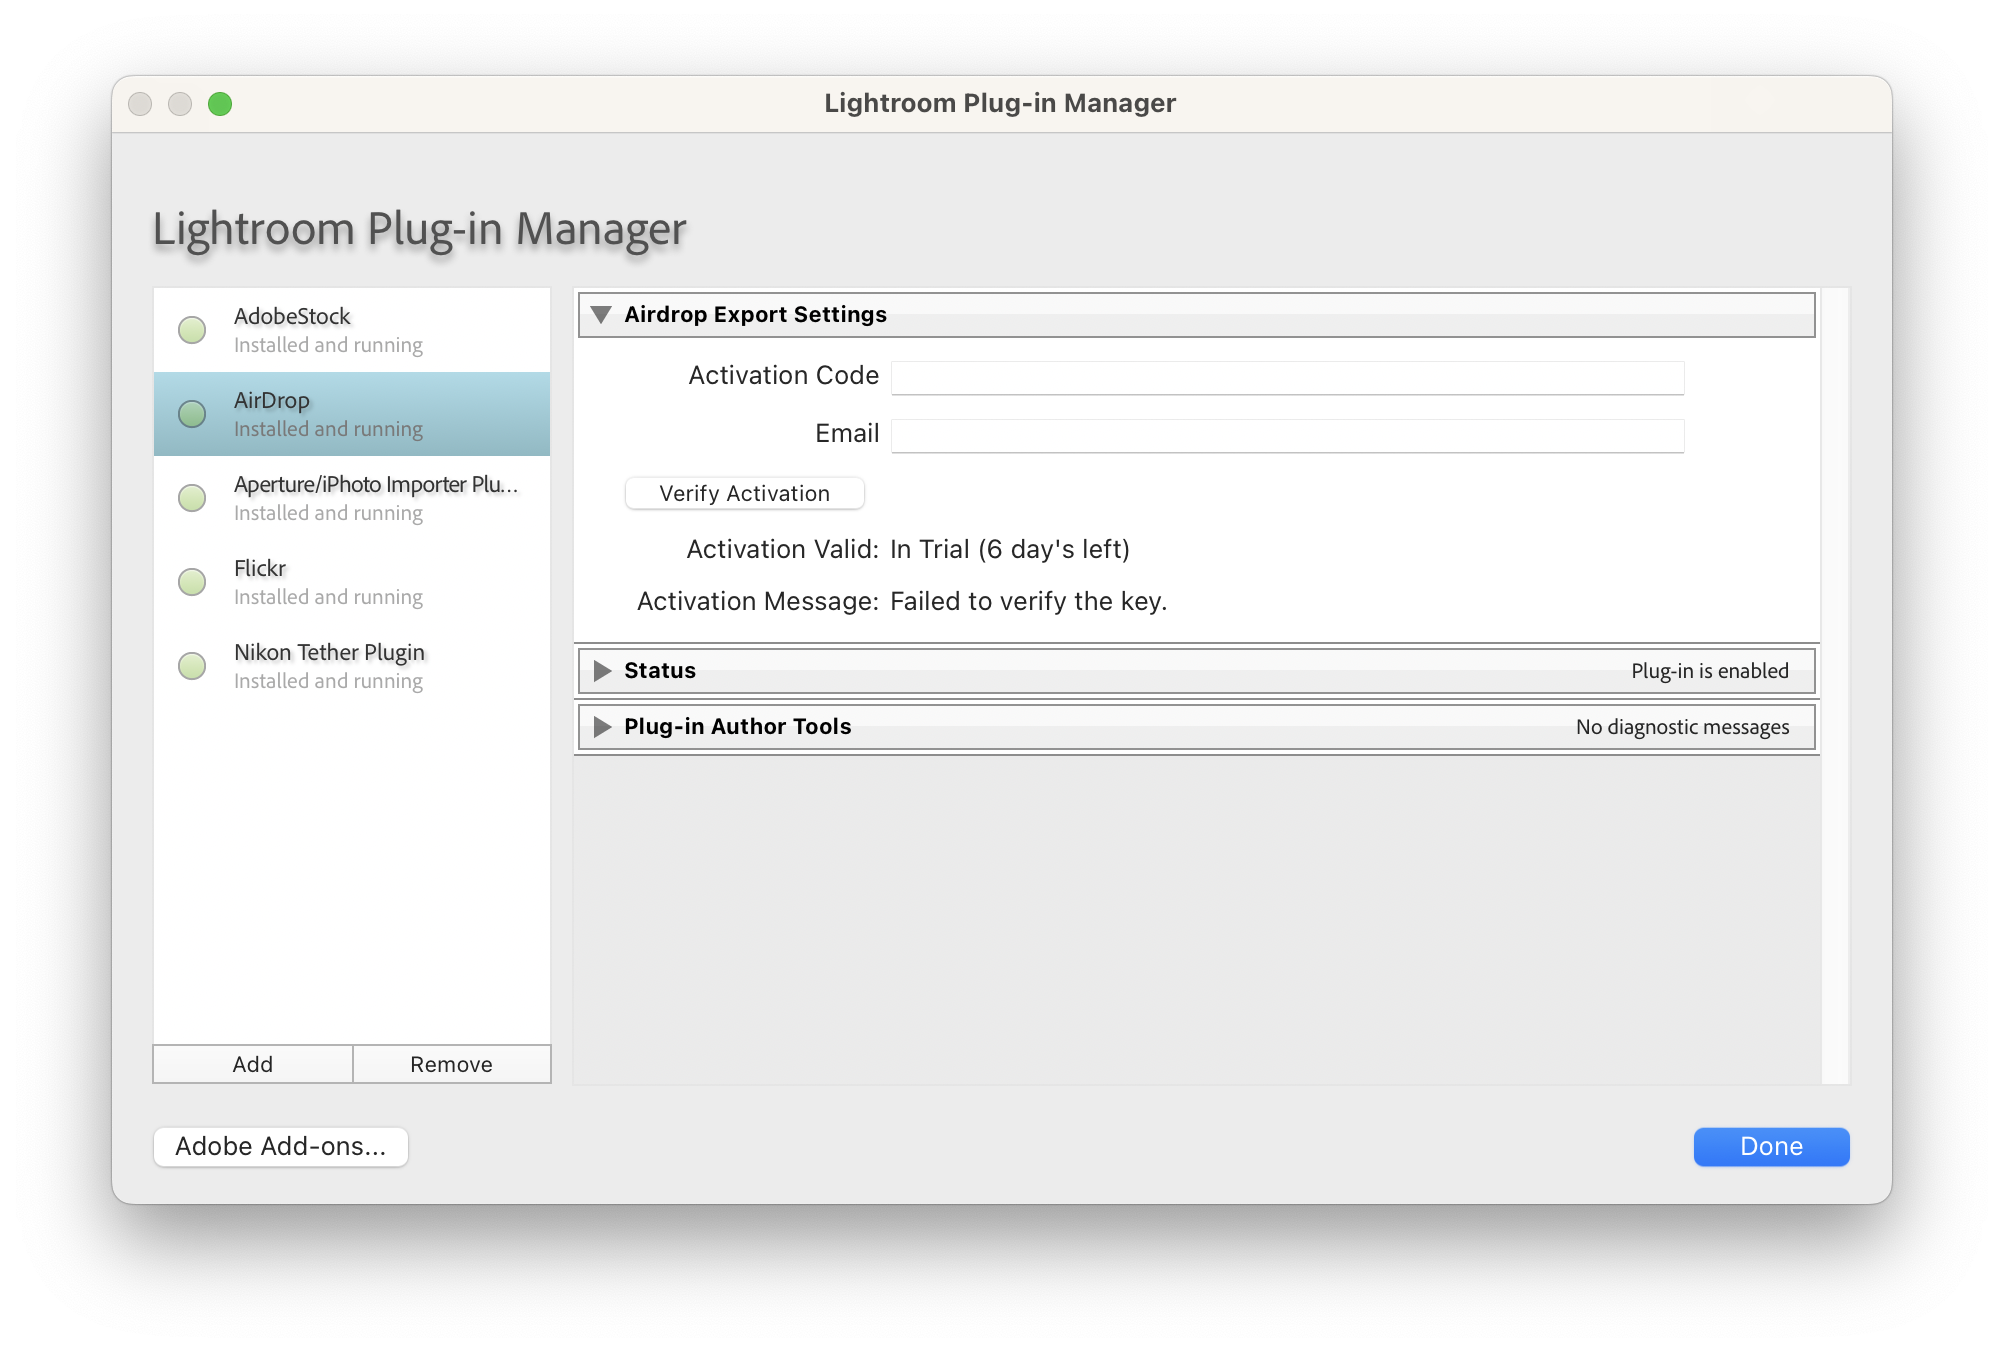Click the Add plug-in button
The image size is (2004, 1352).
tap(253, 1064)
